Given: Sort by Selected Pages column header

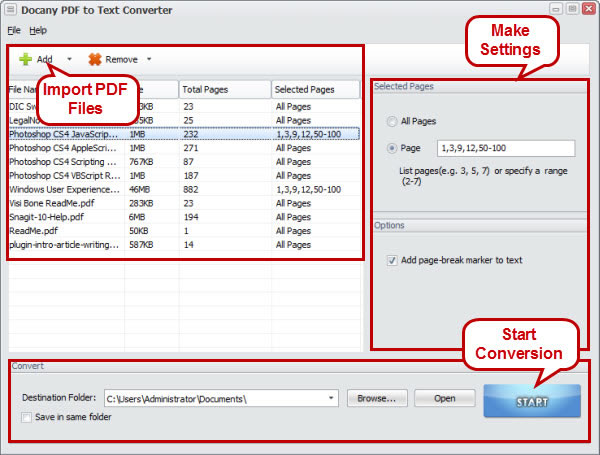Looking at the screenshot, I should pos(315,89).
